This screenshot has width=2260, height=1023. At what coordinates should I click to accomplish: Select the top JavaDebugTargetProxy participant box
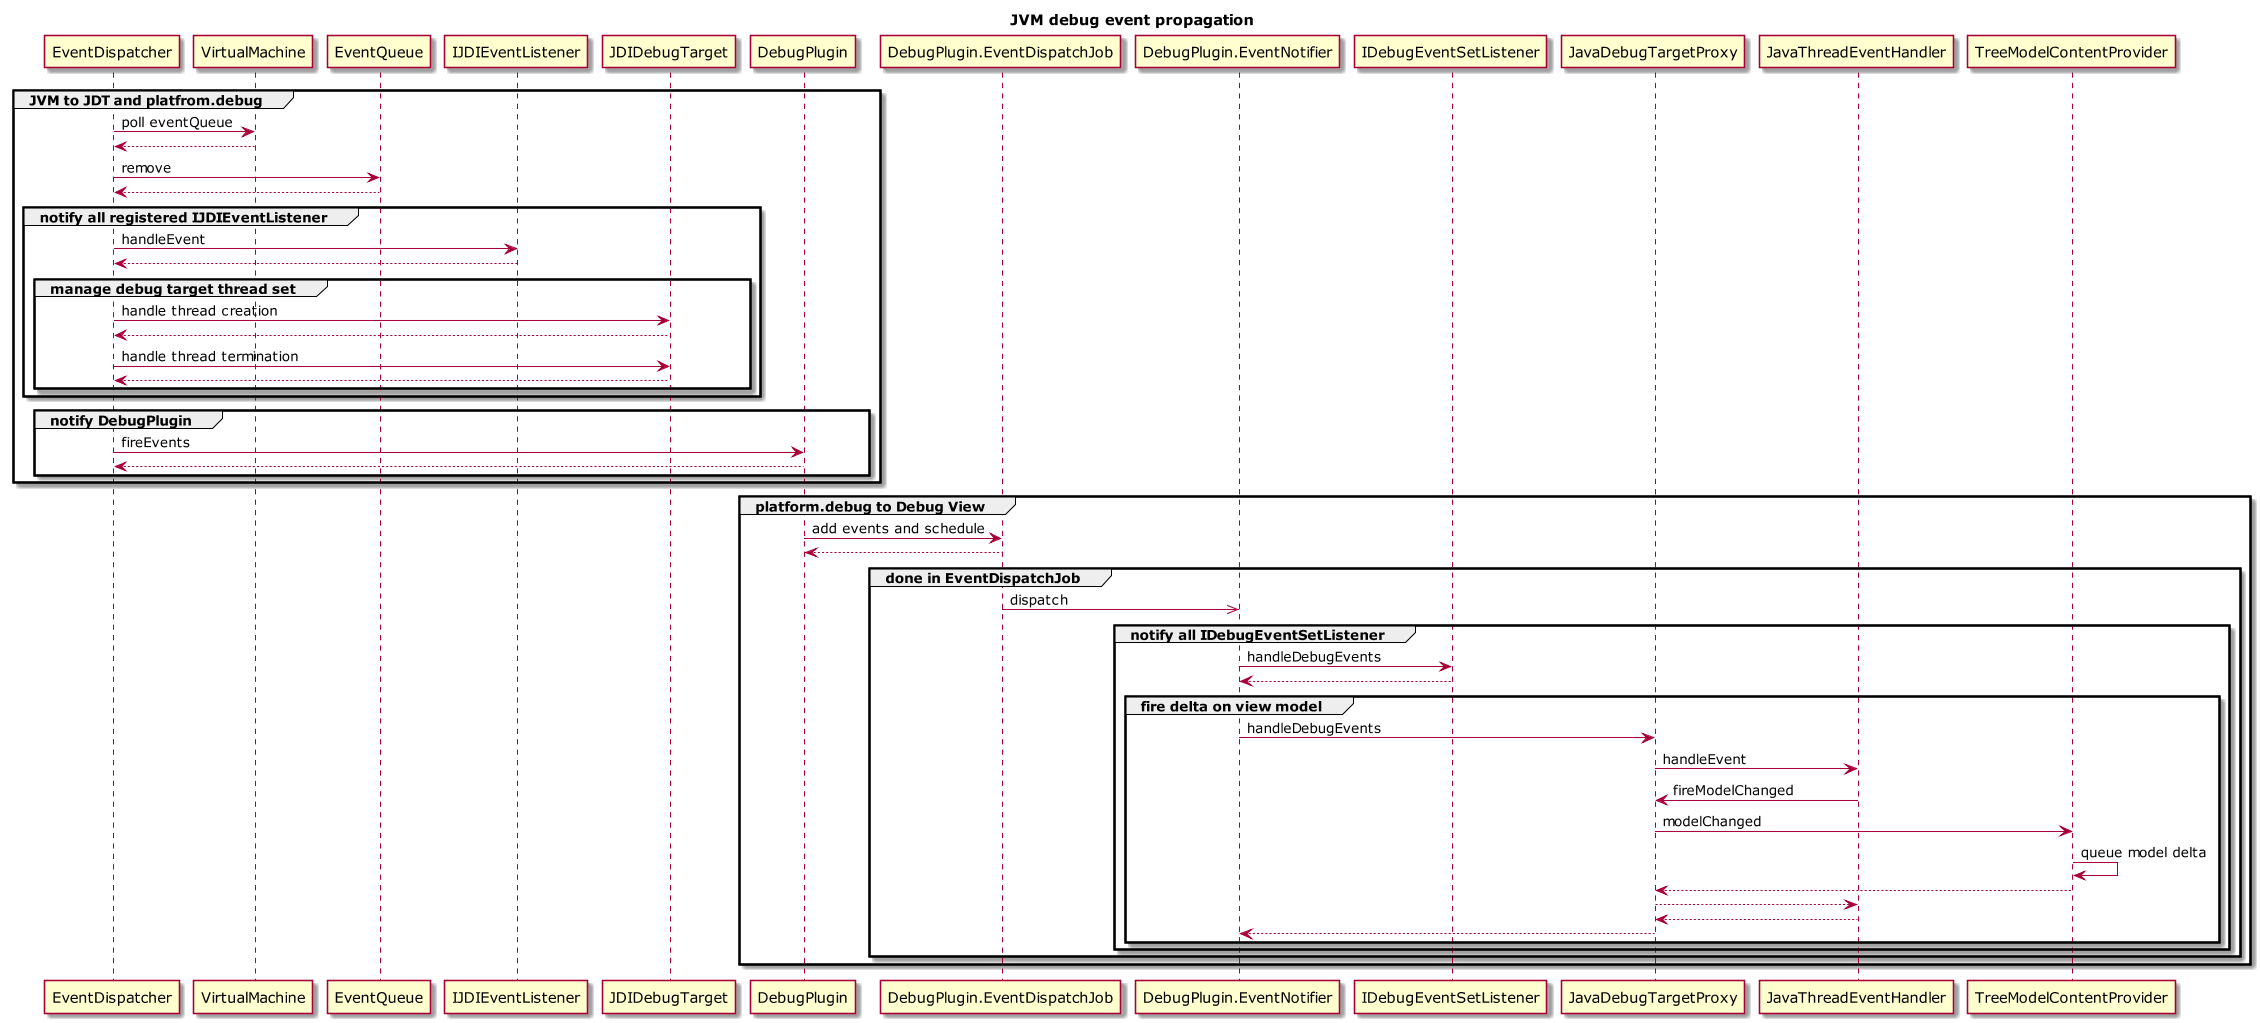click(x=1653, y=52)
